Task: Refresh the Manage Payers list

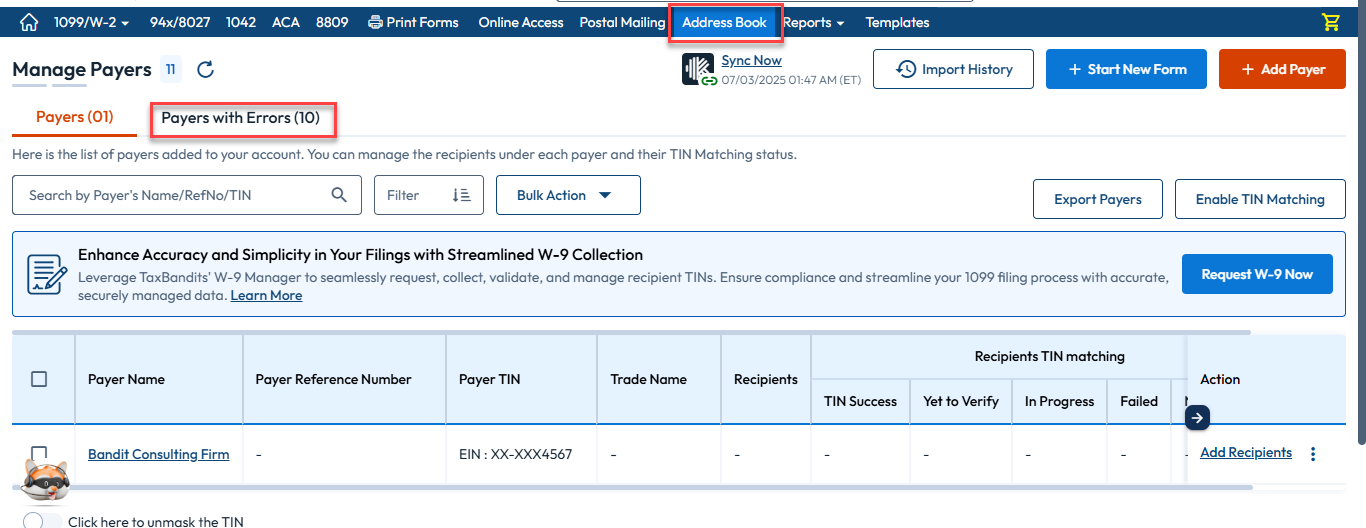Action: click(x=205, y=69)
